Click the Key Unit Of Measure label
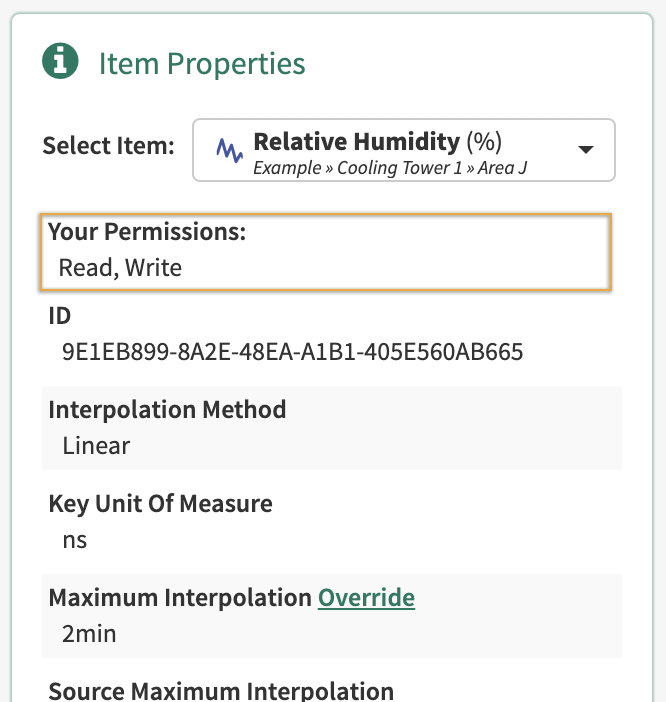666x702 pixels. (160, 503)
